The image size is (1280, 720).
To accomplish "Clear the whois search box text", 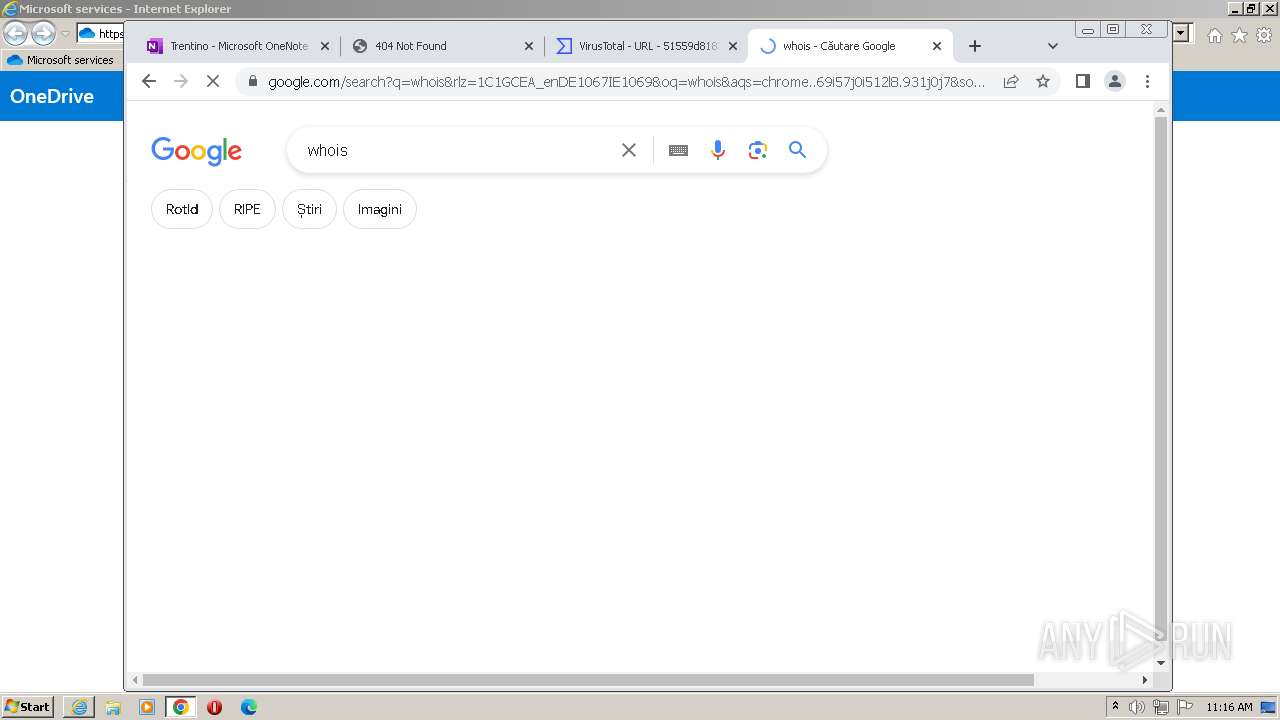I will [x=629, y=150].
